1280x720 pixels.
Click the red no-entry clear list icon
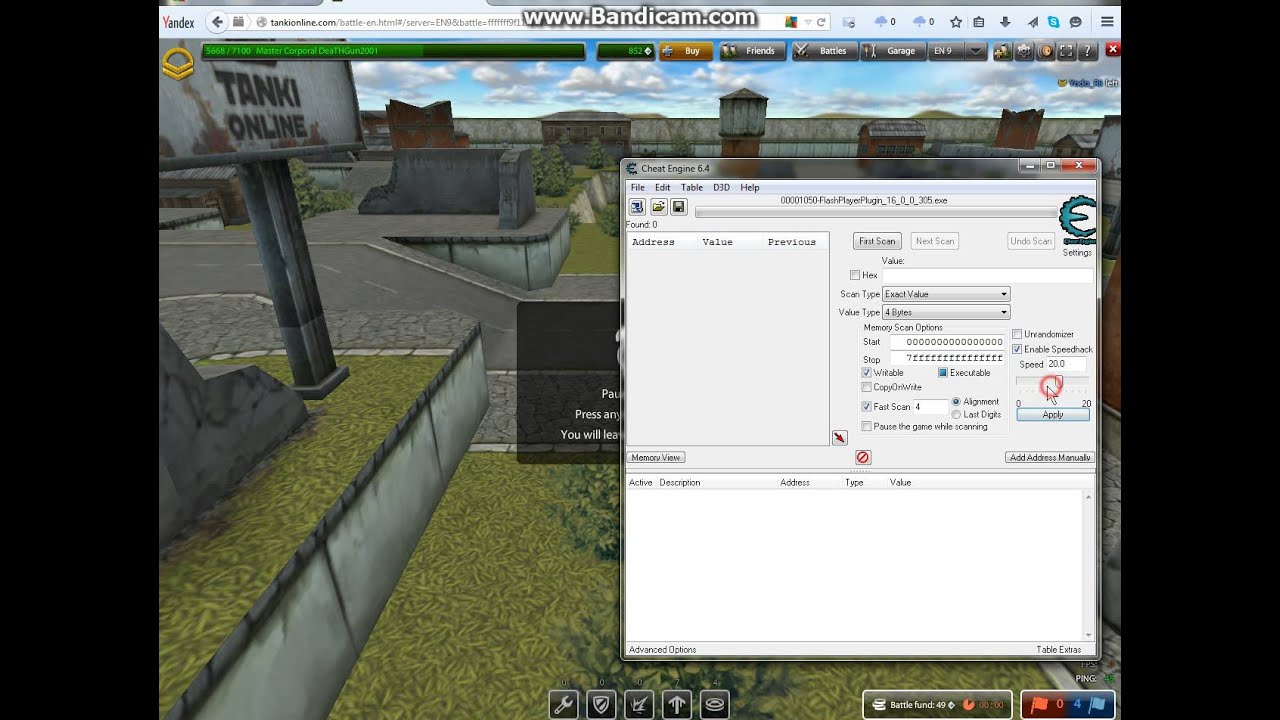(863, 457)
